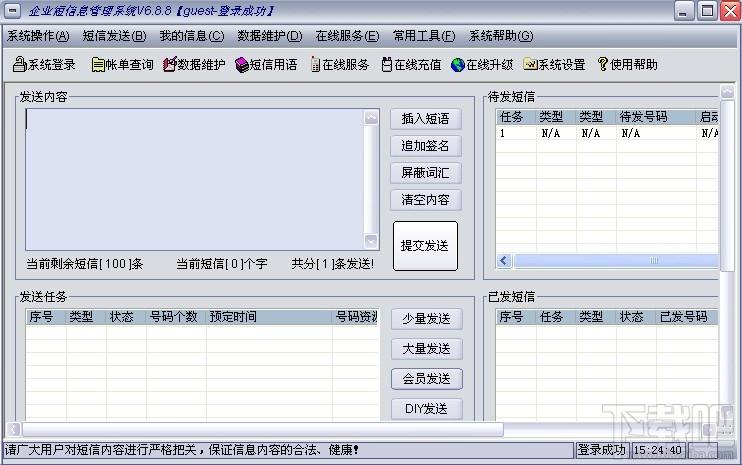Open the 系统帮助(G) menu
The width and height of the screenshot is (742, 465).
pos(501,36)
